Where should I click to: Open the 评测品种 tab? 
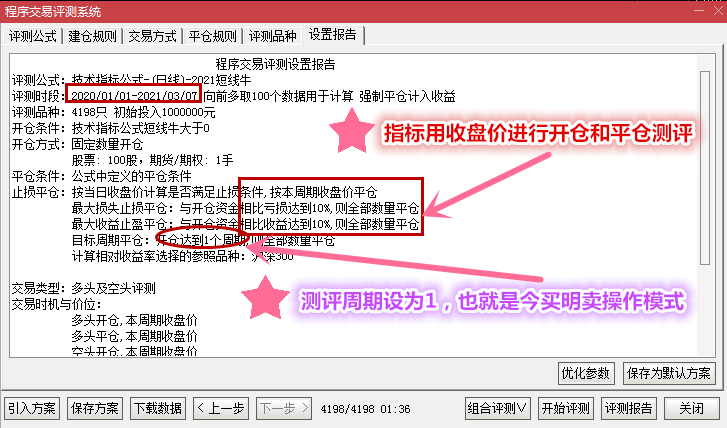pos(272,36)
